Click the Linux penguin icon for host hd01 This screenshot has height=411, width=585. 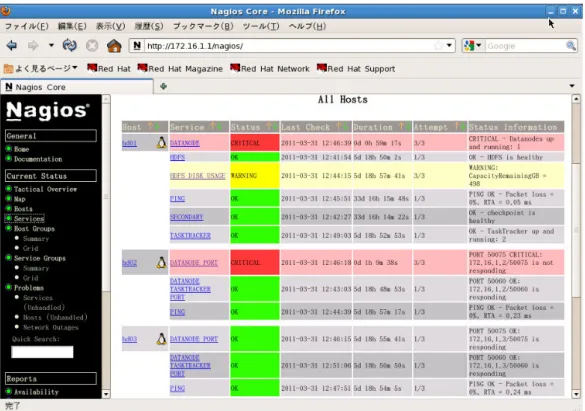[161, 142]
